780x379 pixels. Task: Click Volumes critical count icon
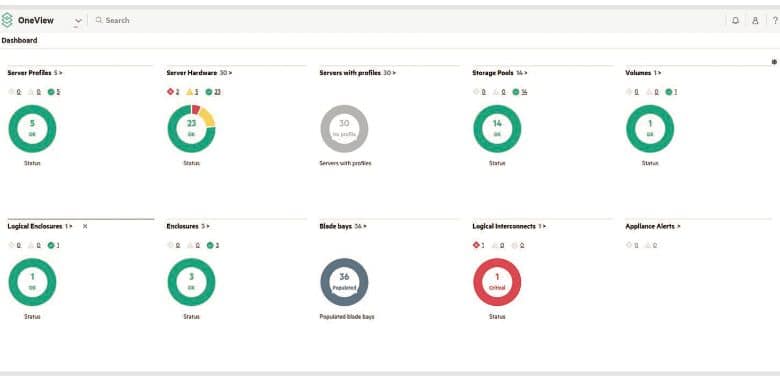(629, 92)
